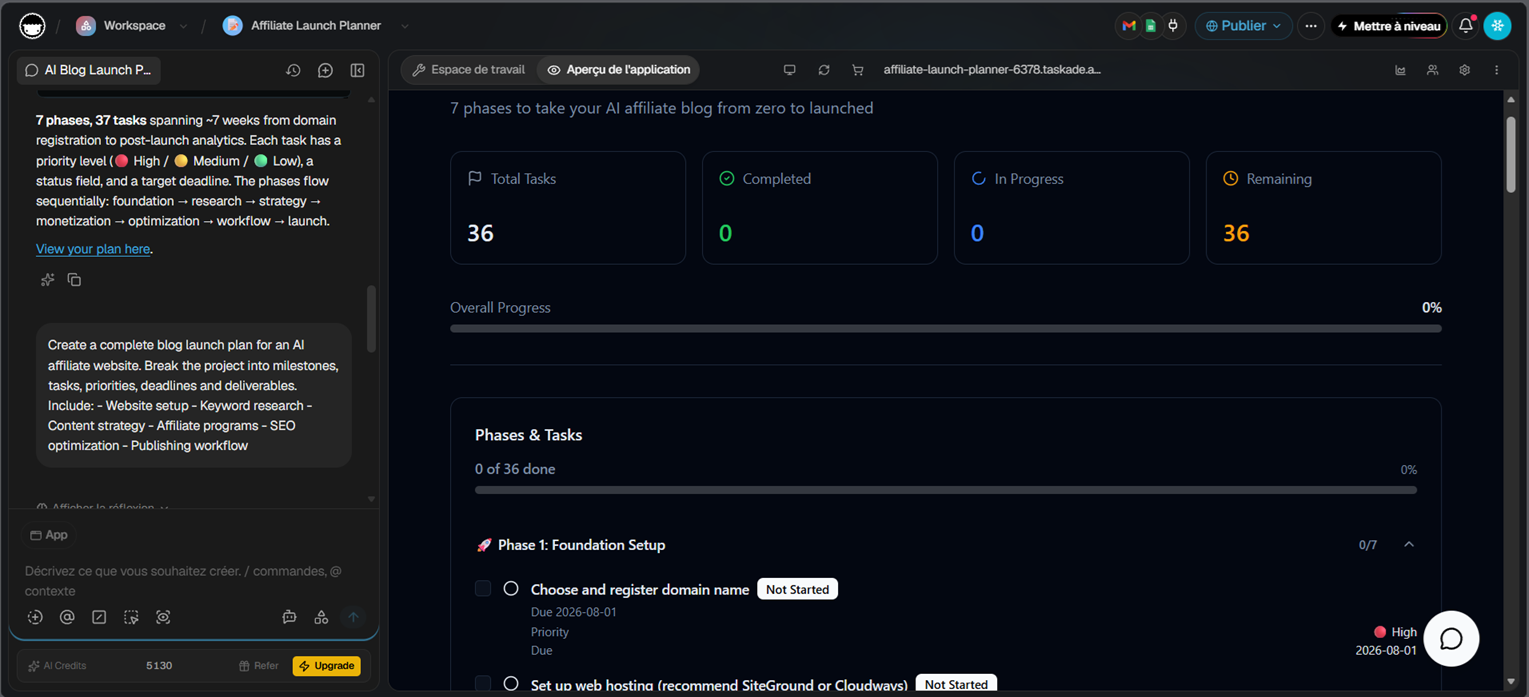Click the Affiliate Launch Planner breadcrumb
Screen dimensions: 1529x697
[x=302, y=26]
